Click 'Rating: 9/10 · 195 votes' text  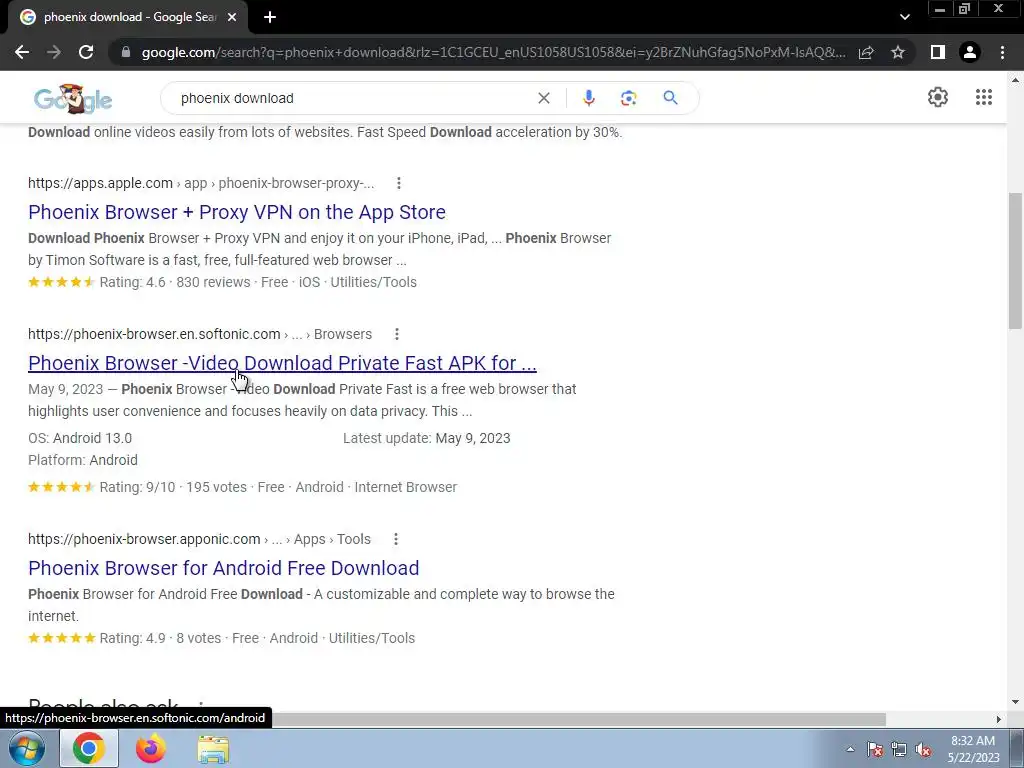(173, 488)
